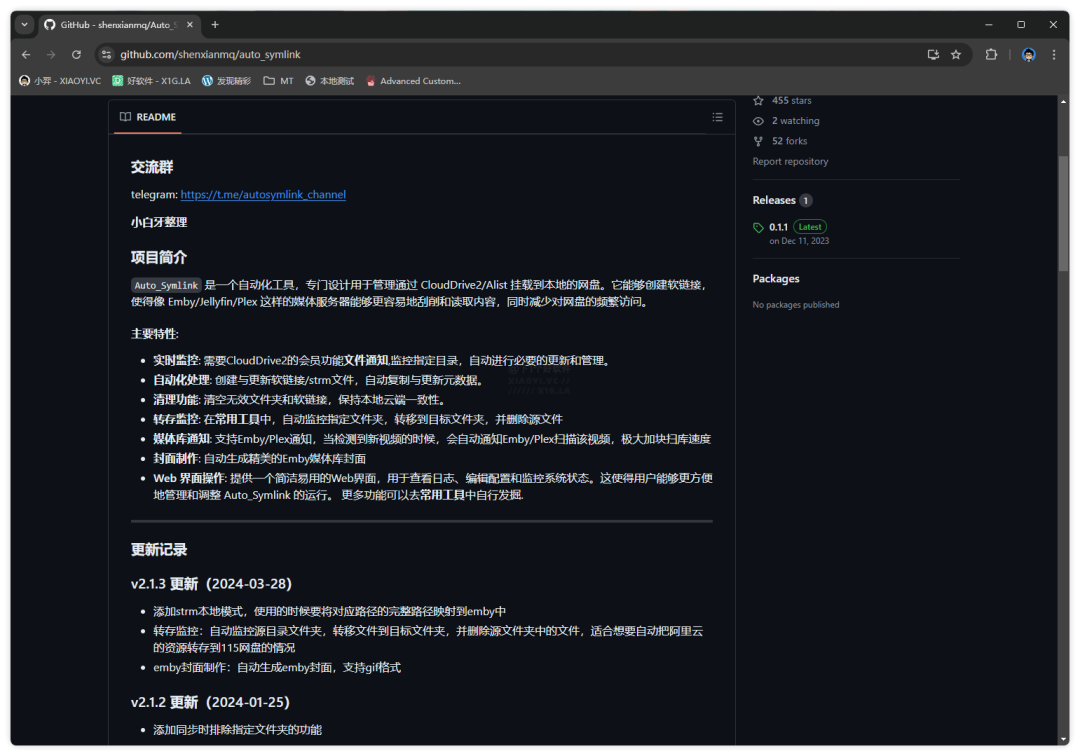The height and width of the screenshot is (756, 1080).
Task: Open the README table of contents icon
Action: click(x=718, y=117)
